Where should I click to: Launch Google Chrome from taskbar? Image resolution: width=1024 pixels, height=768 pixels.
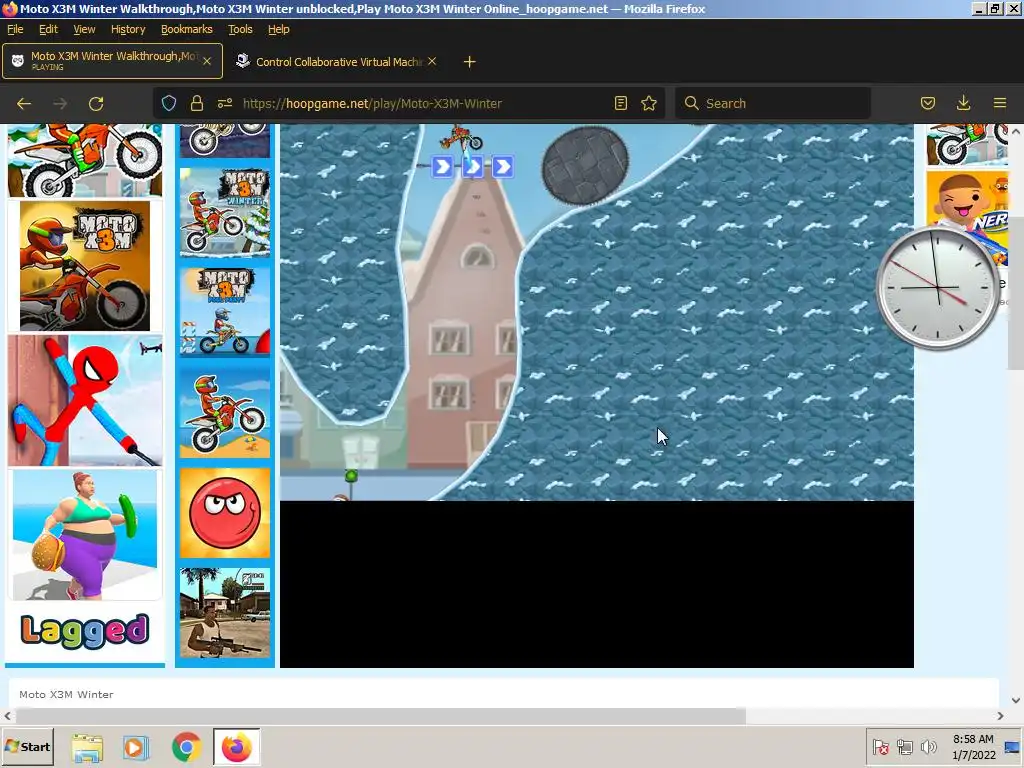point(187,748)
